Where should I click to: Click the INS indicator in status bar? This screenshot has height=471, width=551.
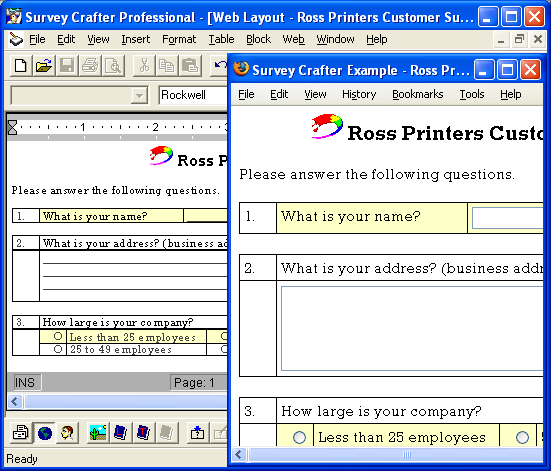point(27,382)
